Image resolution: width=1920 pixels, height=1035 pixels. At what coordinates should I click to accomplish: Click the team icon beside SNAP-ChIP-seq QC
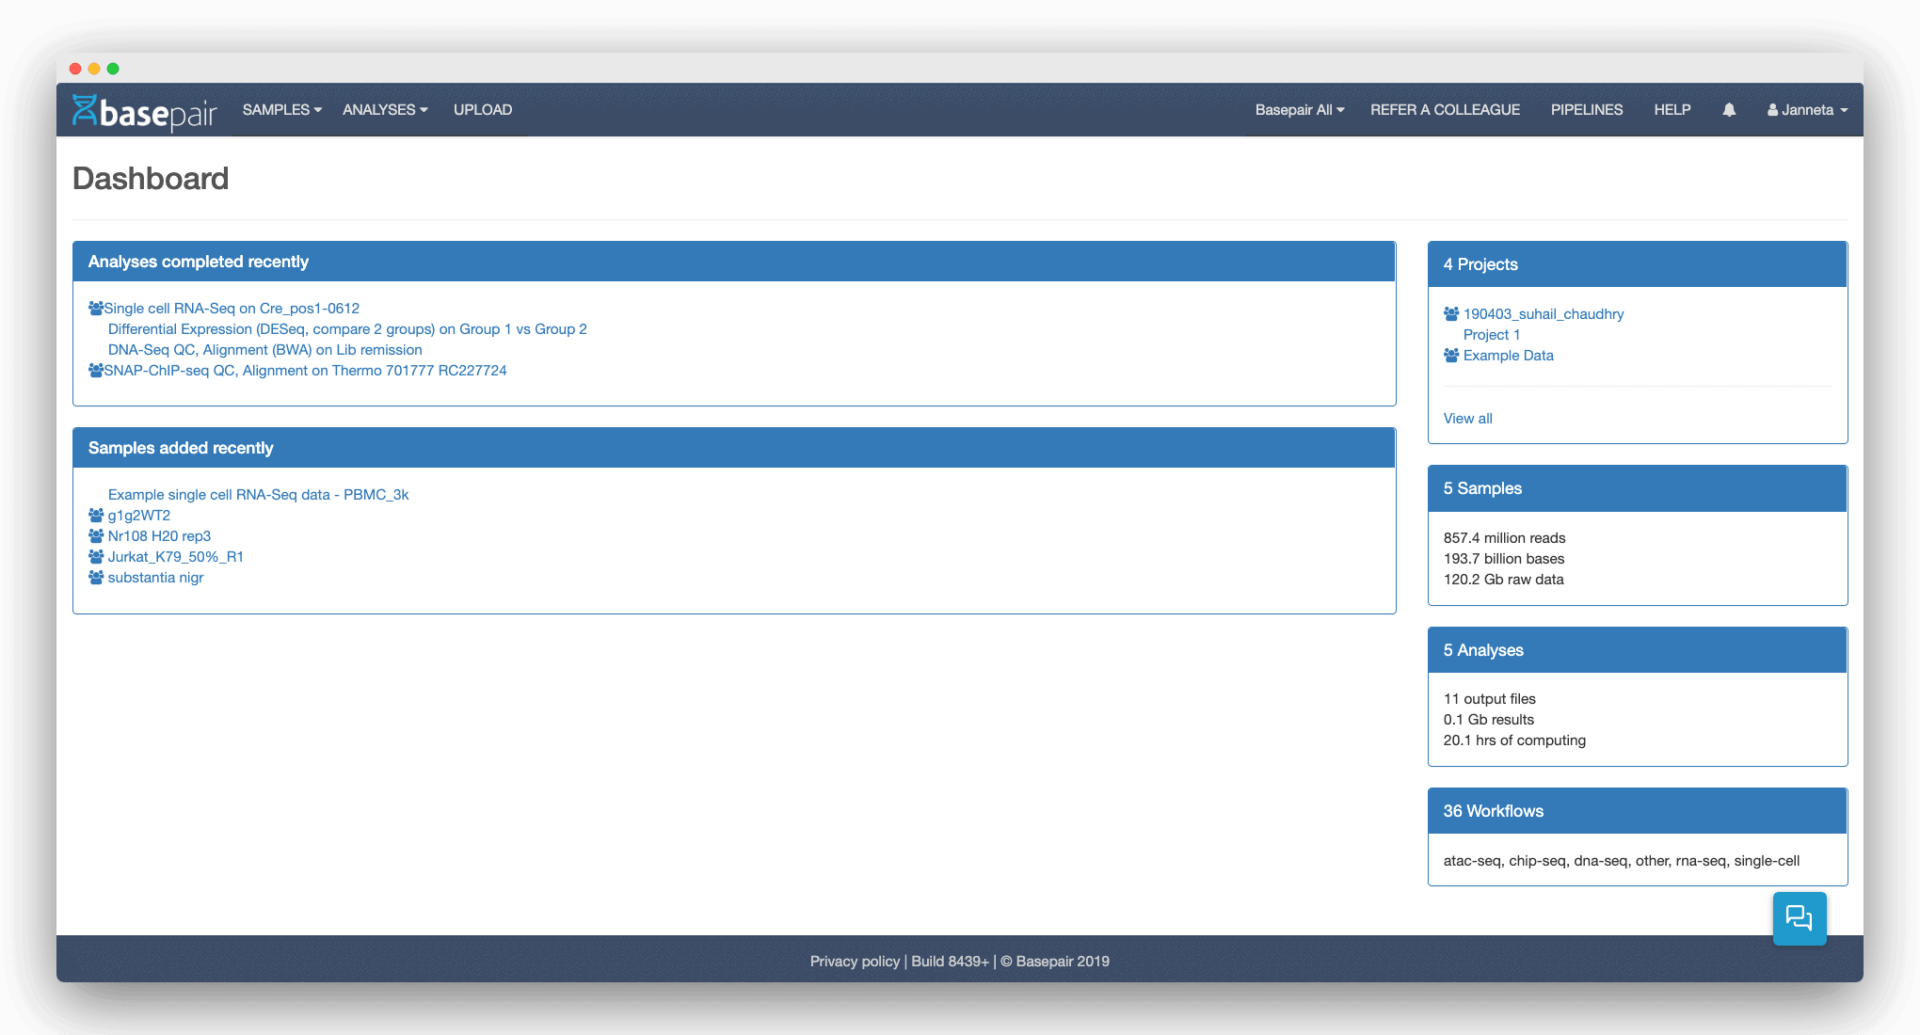[96, 370]
